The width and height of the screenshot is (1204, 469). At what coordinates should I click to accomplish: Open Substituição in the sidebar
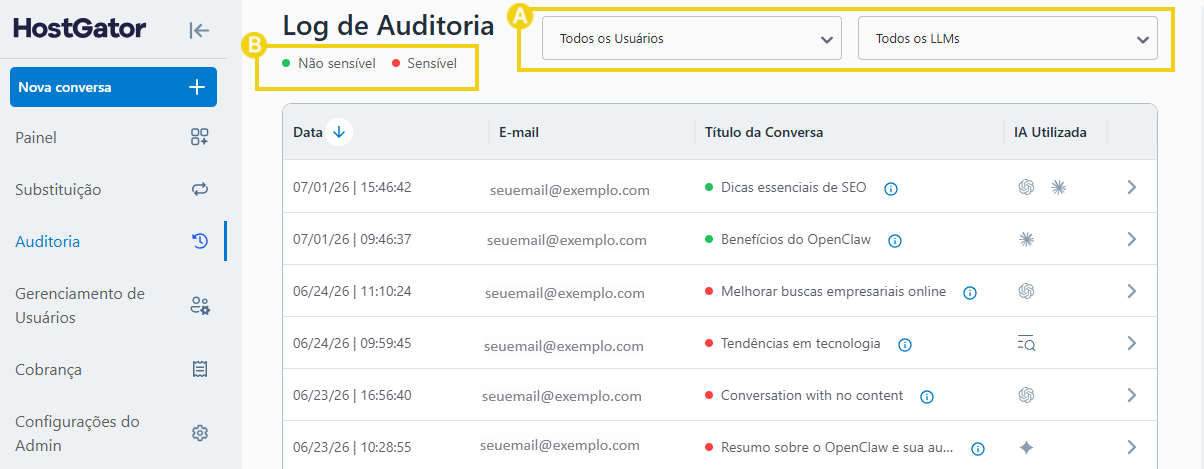click(58, 189)
